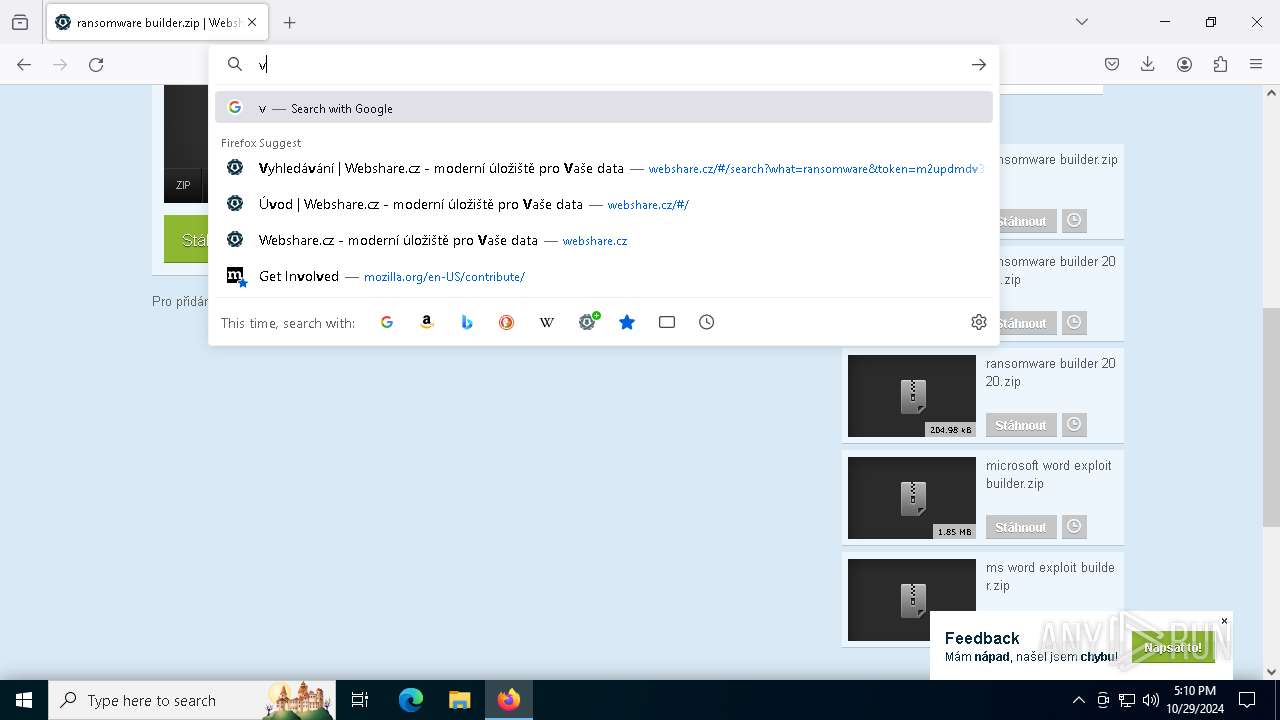This screenshot has height=720, width=1280.
Task: Save page to Pocket
Action: [1112, 64]
